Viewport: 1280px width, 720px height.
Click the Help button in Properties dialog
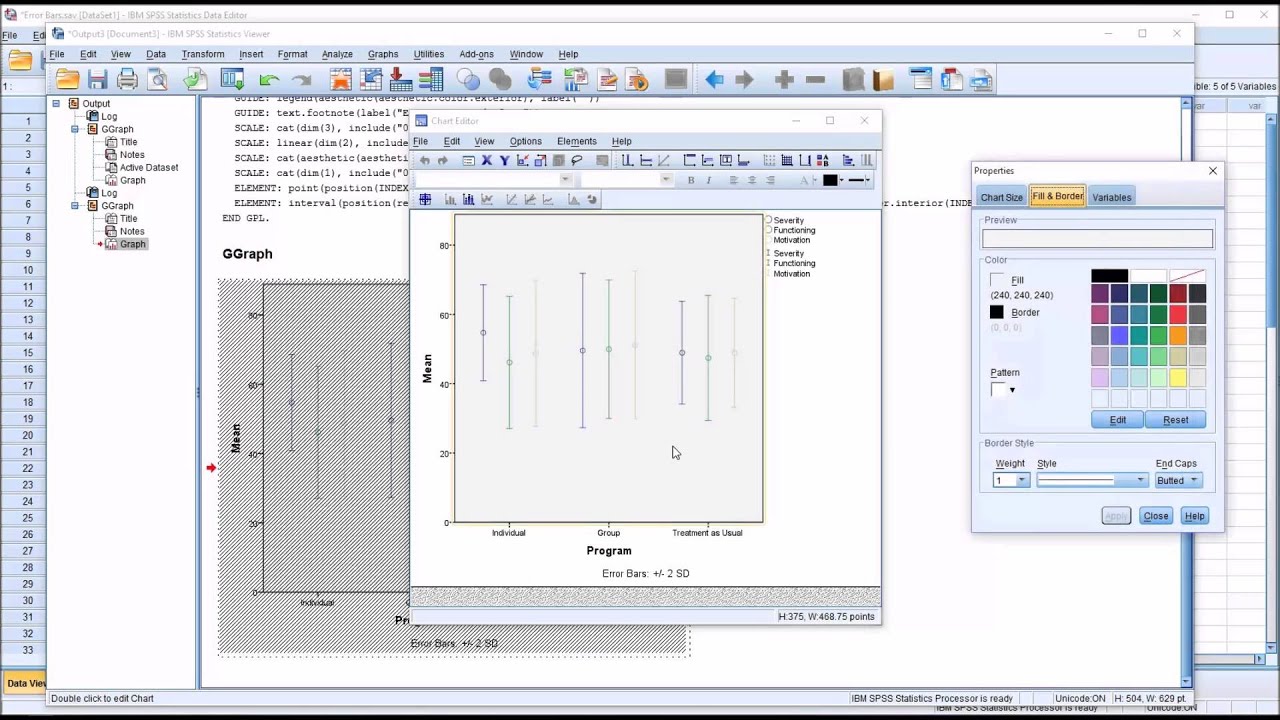tap(1194, 516)
